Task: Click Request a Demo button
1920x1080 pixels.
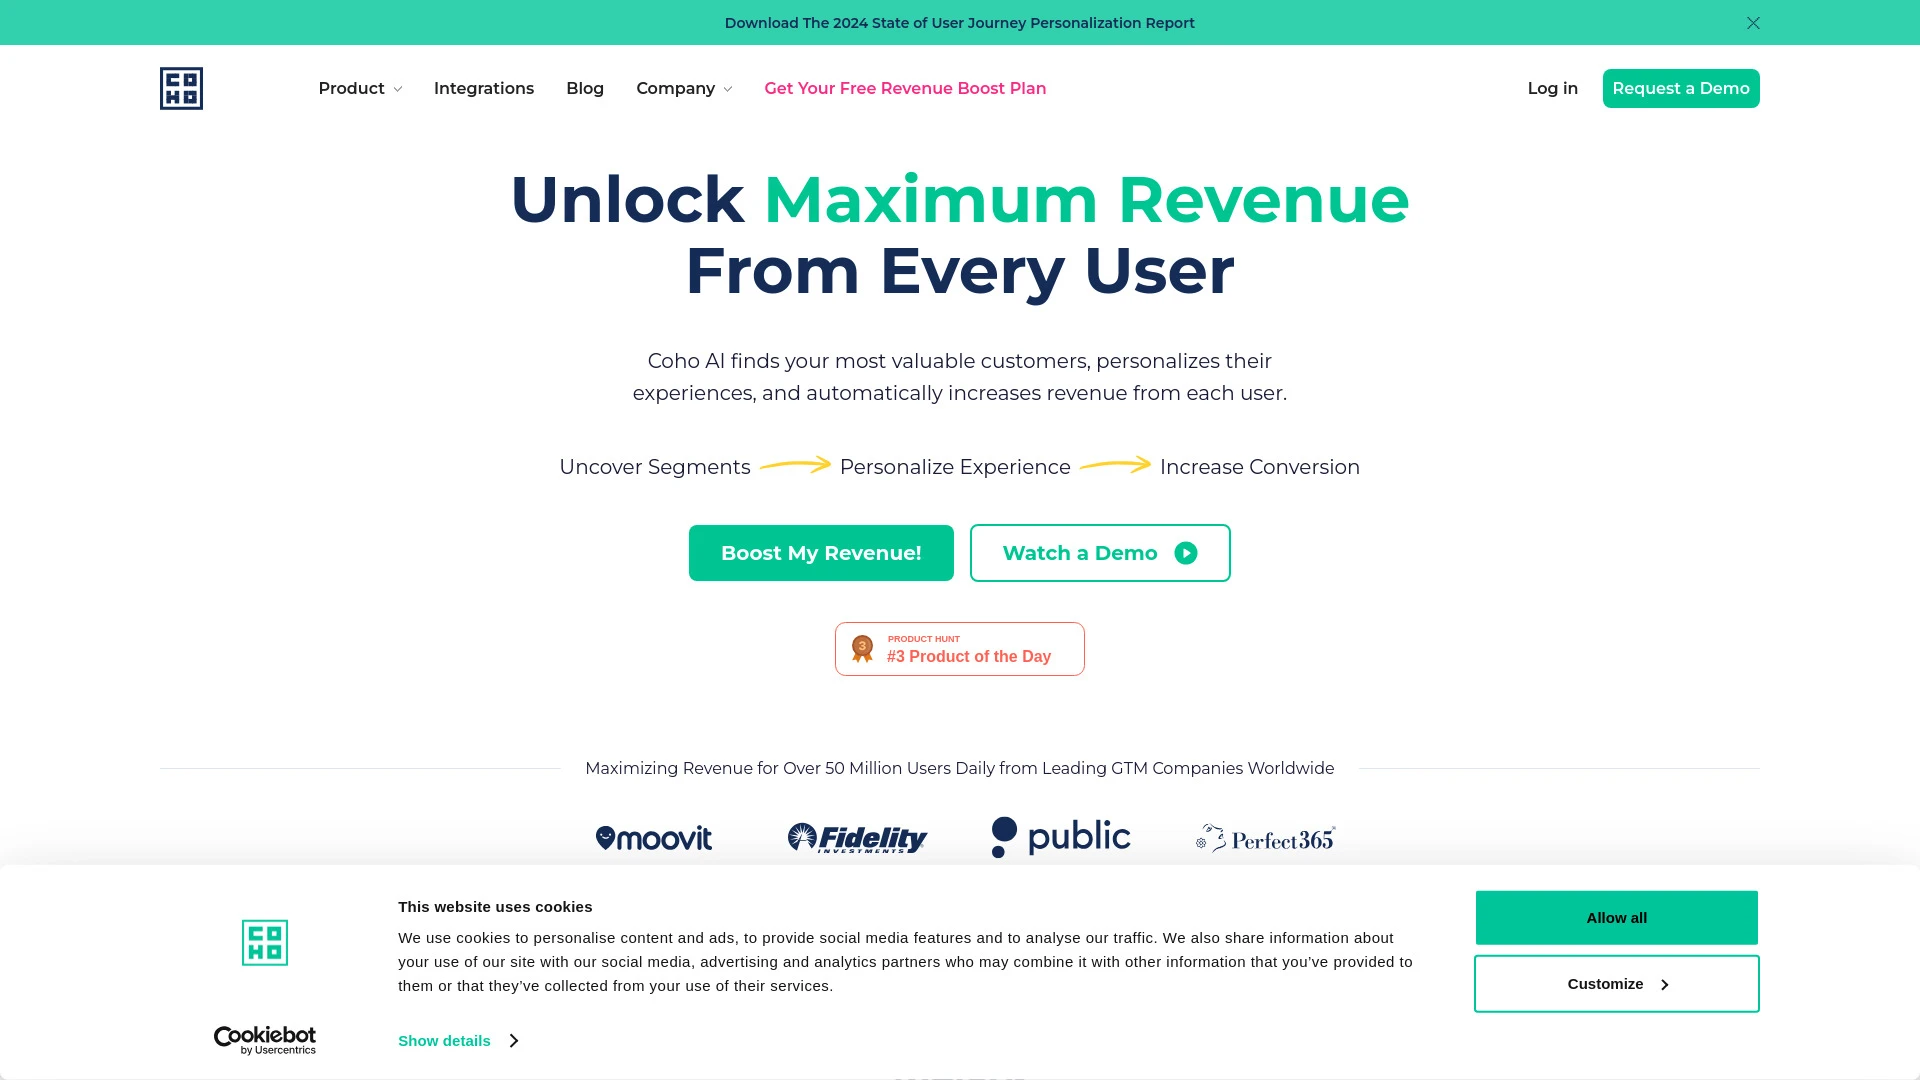Action: tap(1681, 88)
